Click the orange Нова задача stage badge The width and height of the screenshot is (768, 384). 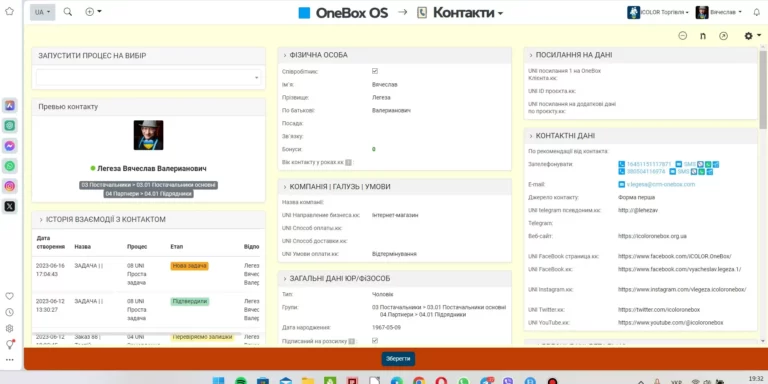(x=190, y=266)
